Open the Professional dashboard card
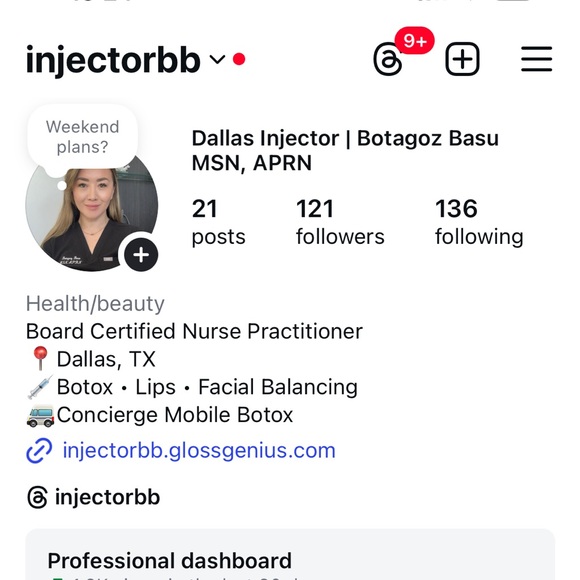Image resolution: width=580 pixels, height=580 pixels. (x=290, y=554)
